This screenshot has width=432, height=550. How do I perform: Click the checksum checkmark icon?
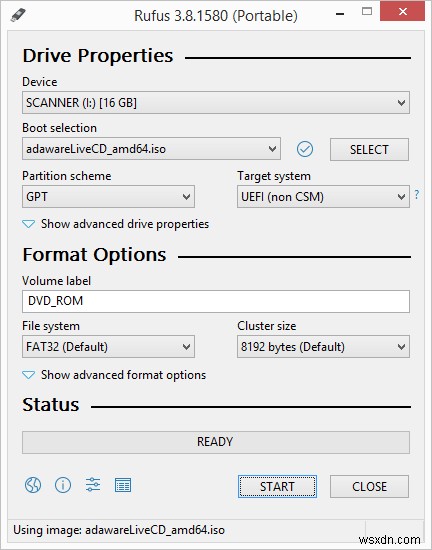coord(305,149)
